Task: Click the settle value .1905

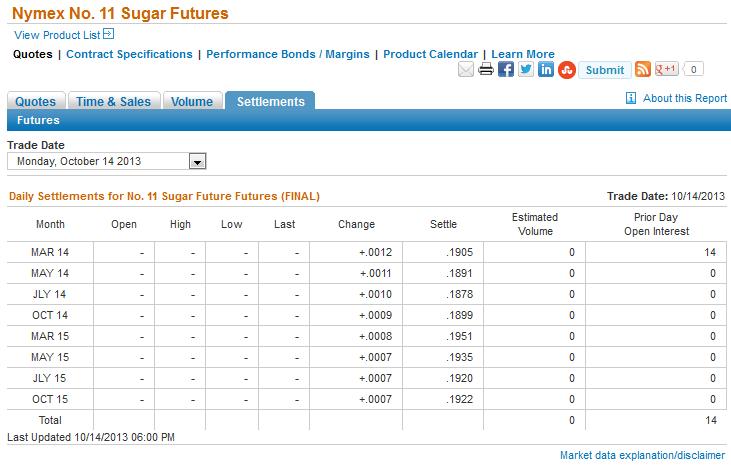Action: tap(459, 252)
